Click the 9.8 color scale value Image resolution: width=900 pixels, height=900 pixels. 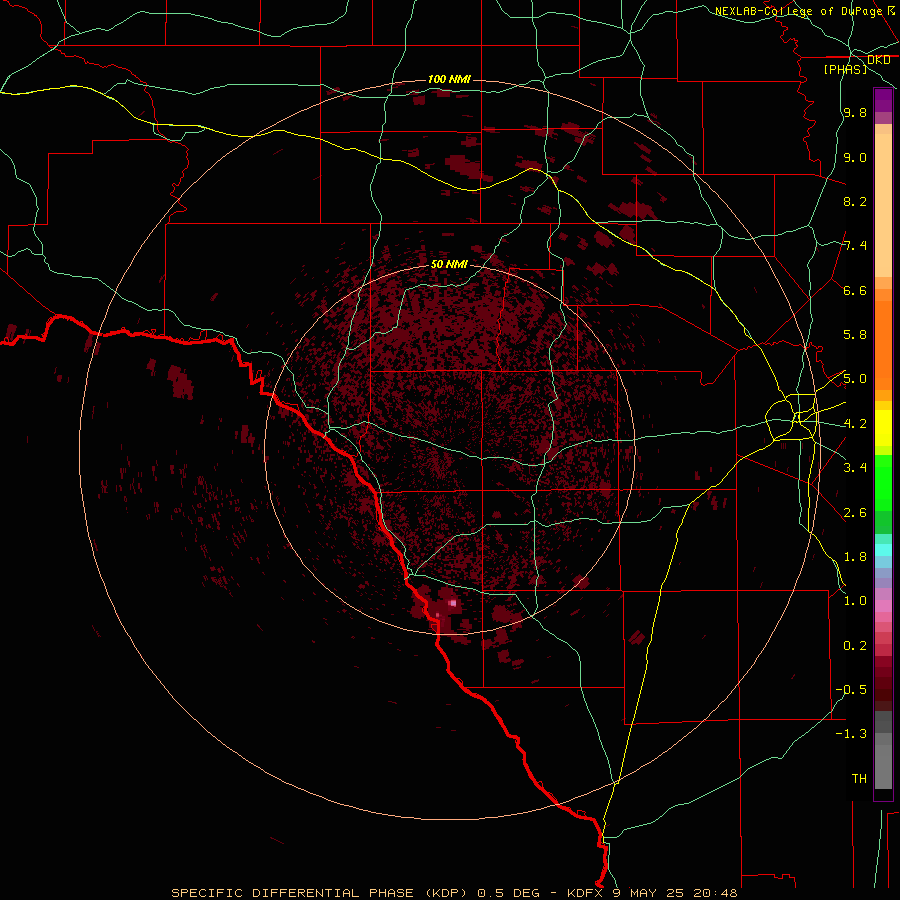tap(855, 112)
